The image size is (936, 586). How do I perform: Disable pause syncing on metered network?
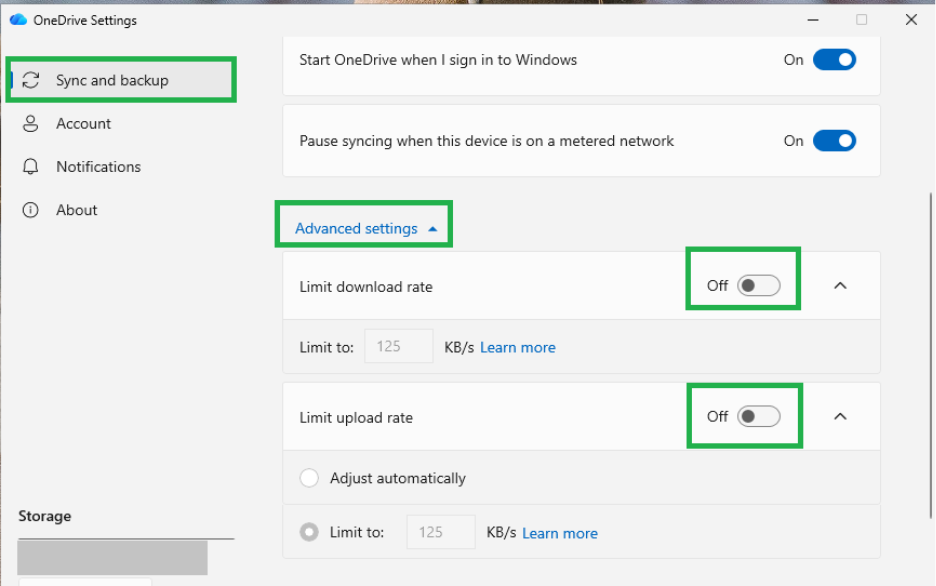[834, 141]
